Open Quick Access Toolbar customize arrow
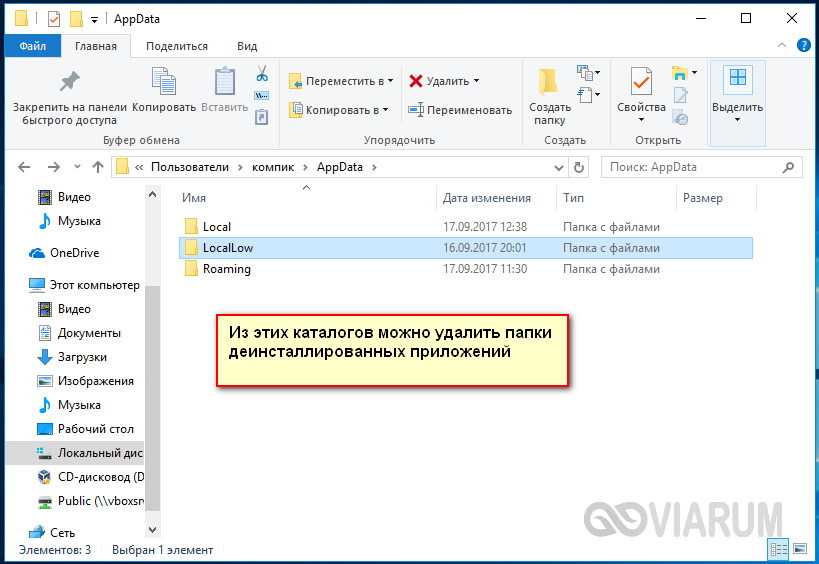Screen dimensions: 819x564 [95, 20]
